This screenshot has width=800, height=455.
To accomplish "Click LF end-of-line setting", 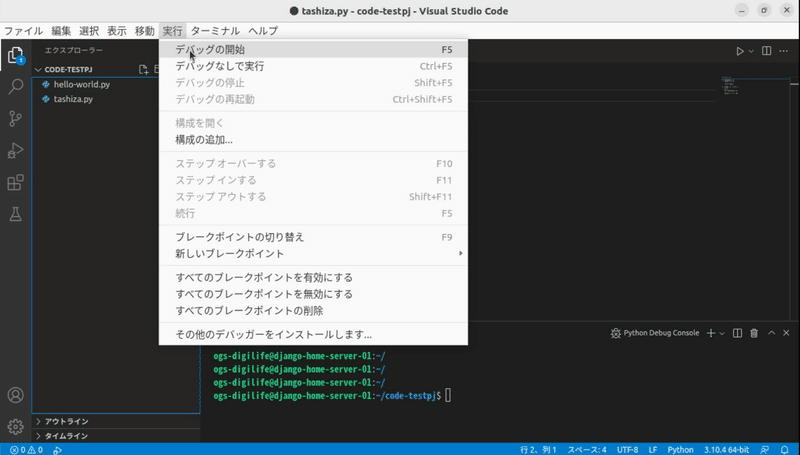I will pyautogui.click(x=653, y=450).
